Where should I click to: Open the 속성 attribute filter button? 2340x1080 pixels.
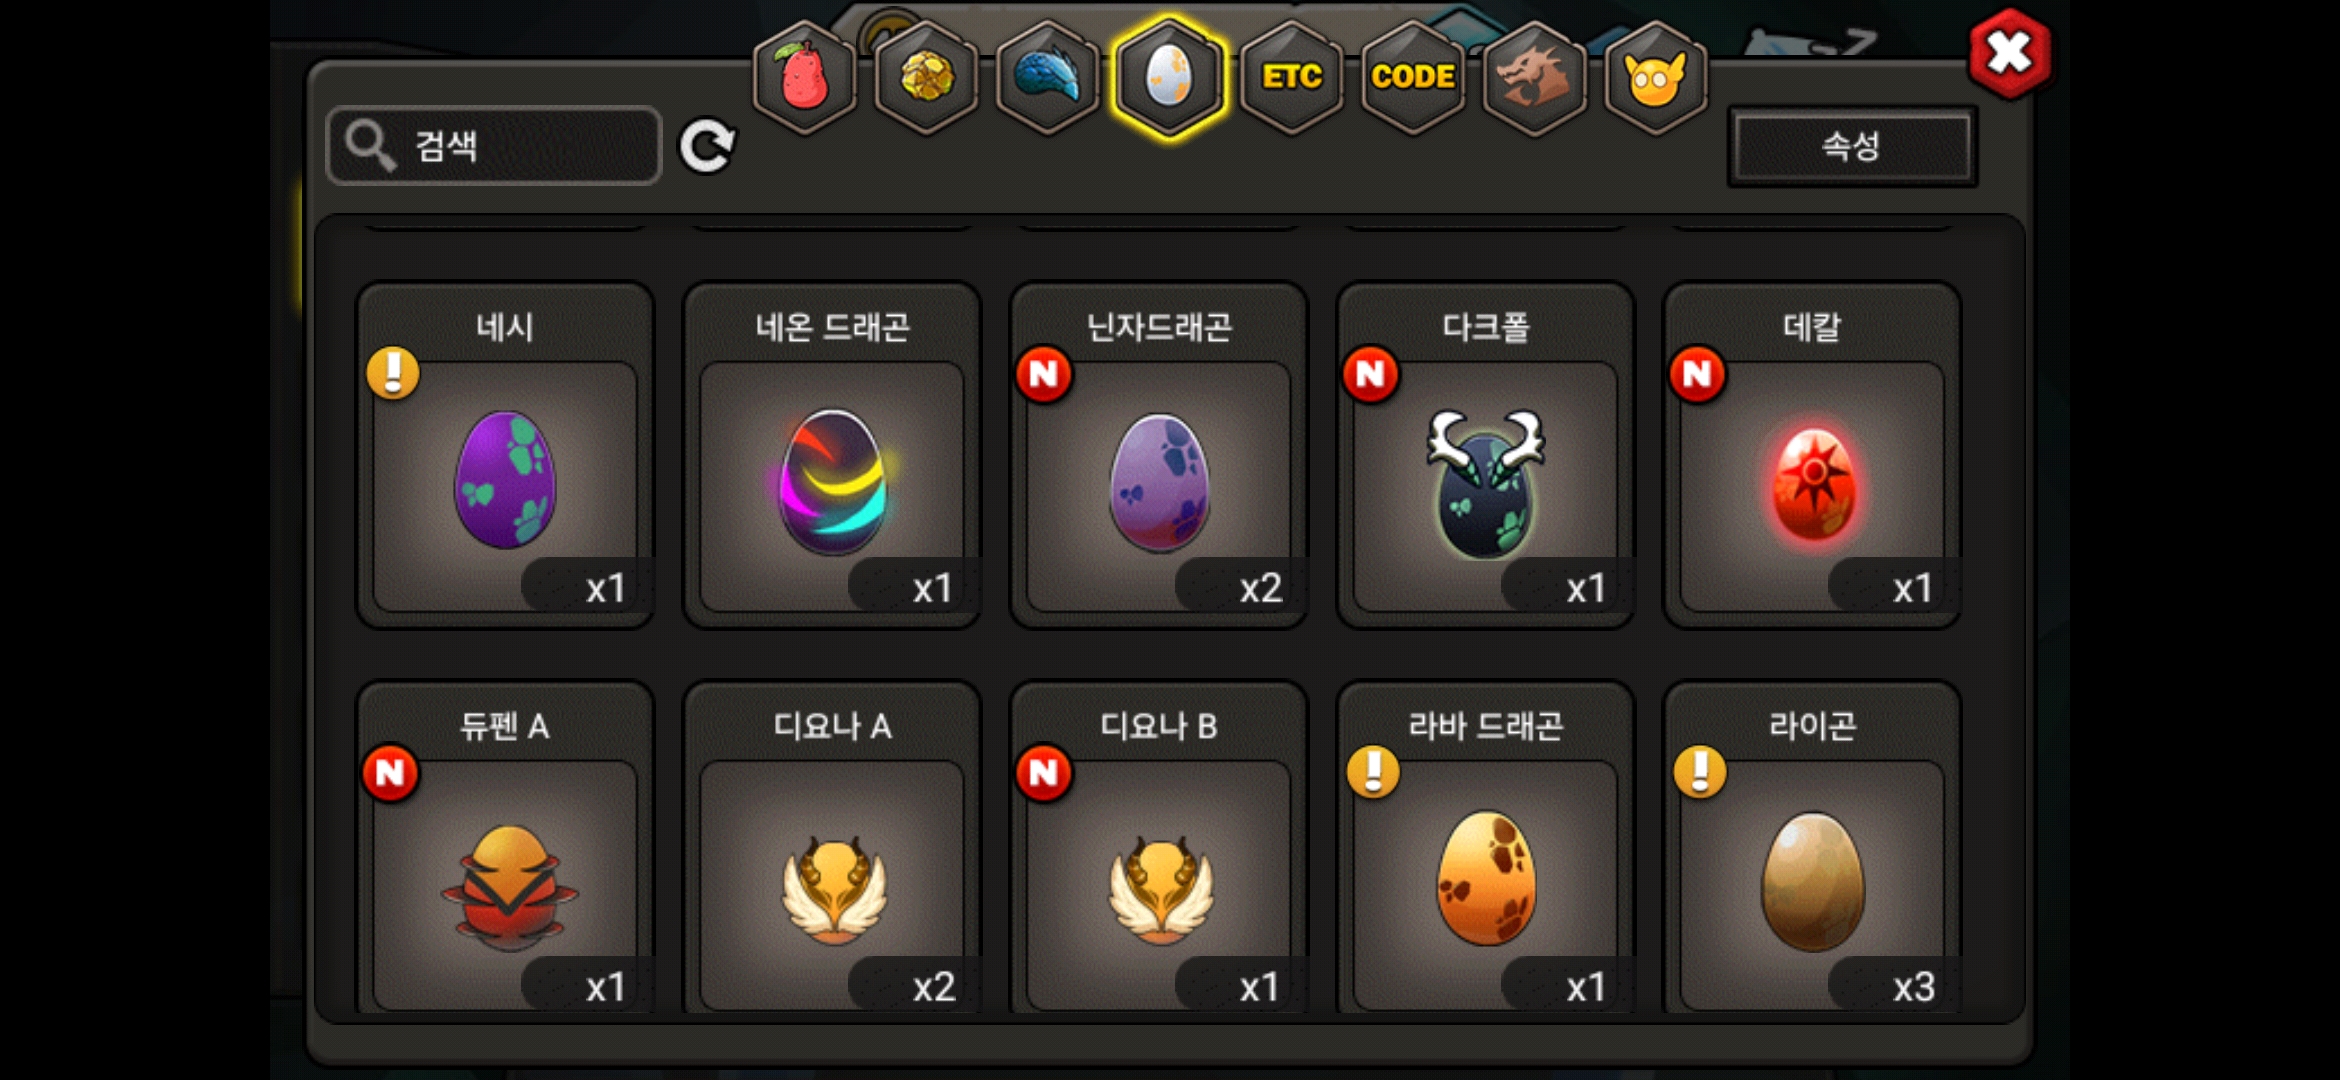[x=1852, y=146]
